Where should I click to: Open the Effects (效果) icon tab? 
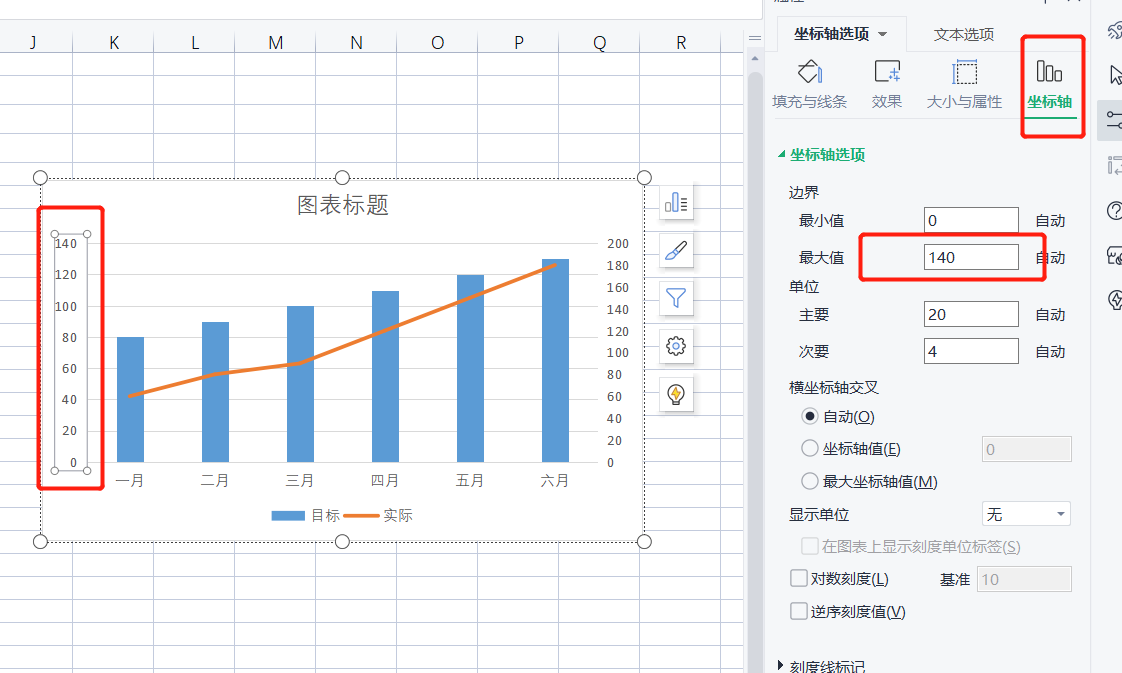pyautogui.click(x=887, y=84)
